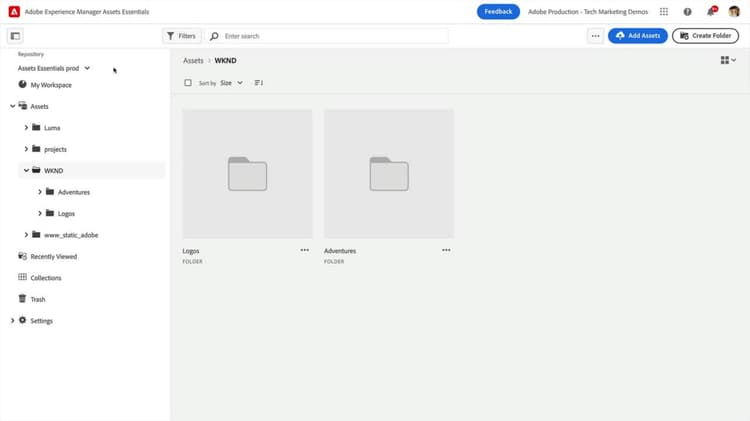
Task: Open the user profile avatar
Action: coord(734,11)
